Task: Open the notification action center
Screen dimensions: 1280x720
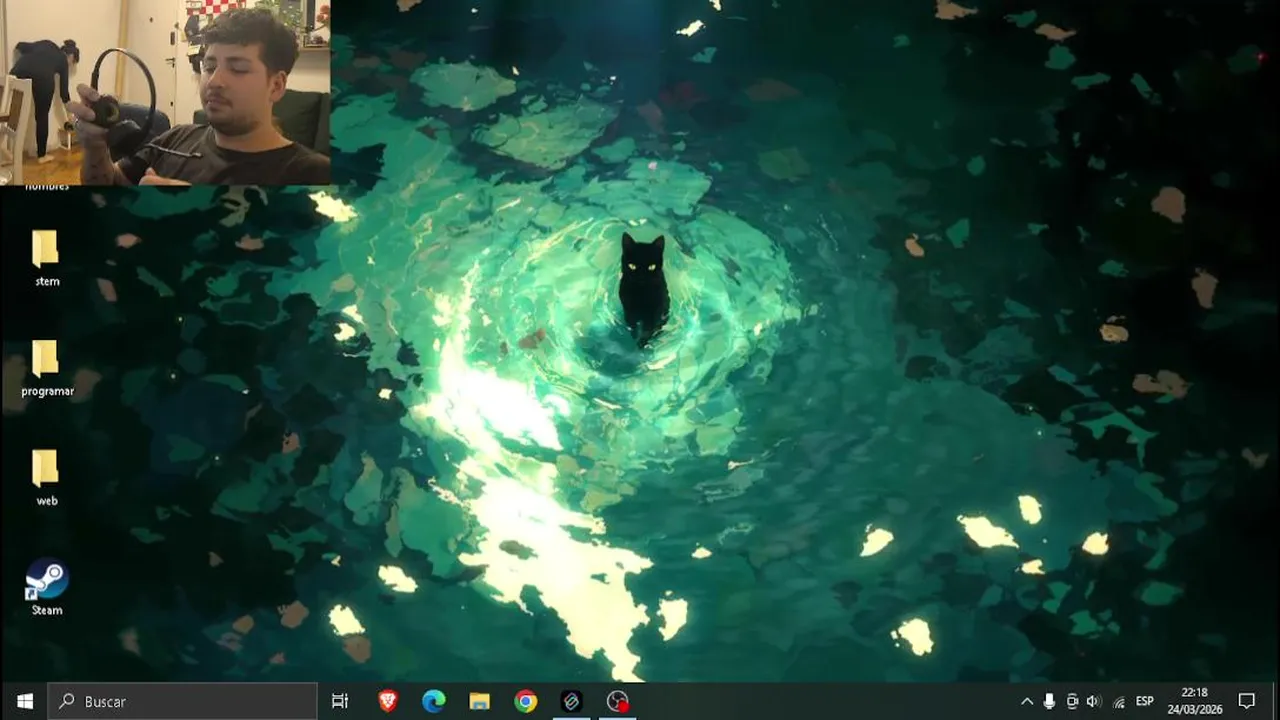Action: tap(1246, 701)
